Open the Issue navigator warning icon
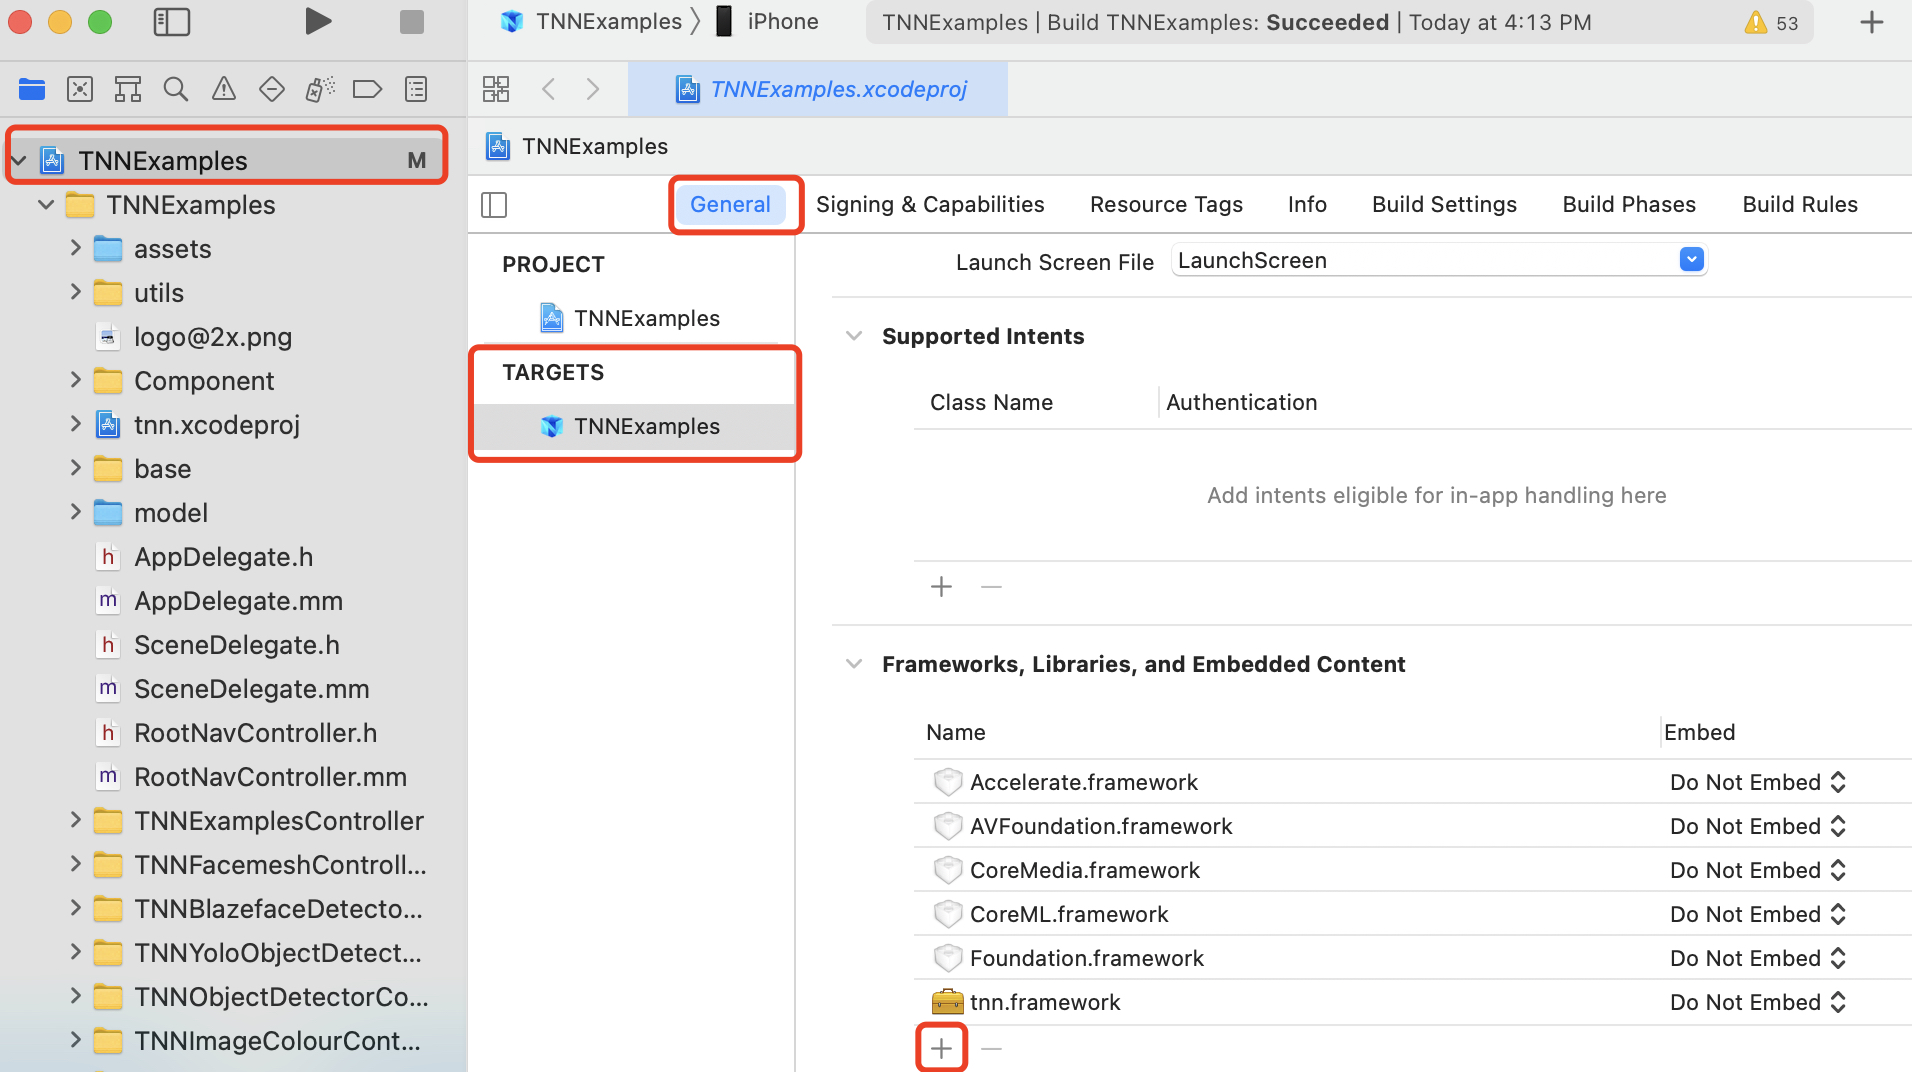 pos(224,89)
